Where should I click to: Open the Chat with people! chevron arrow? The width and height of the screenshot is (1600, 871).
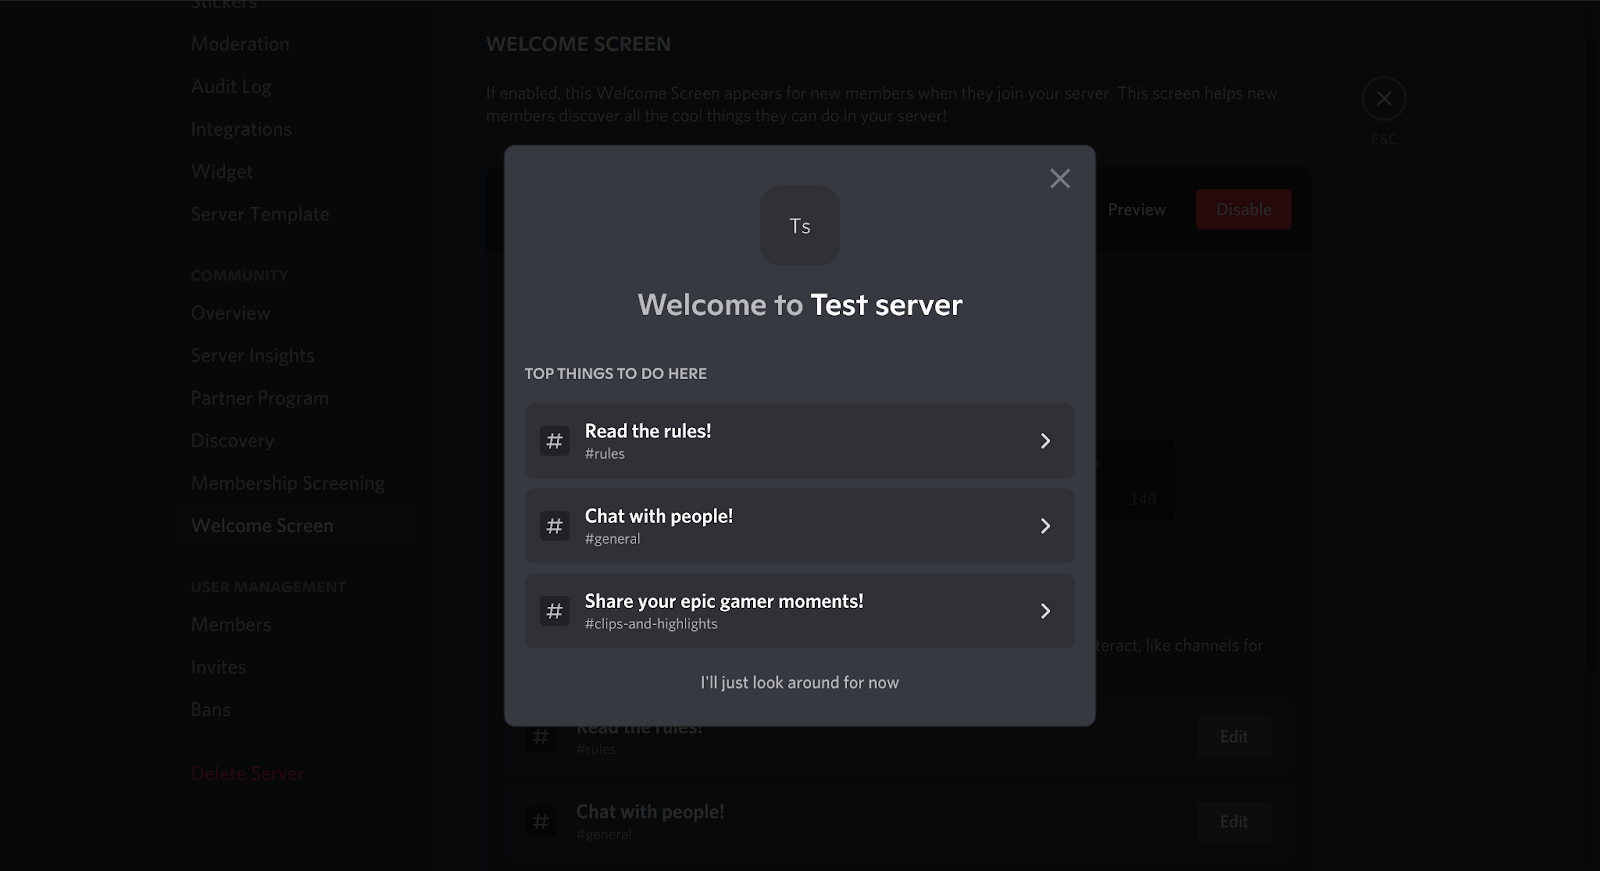point(1045,526)
